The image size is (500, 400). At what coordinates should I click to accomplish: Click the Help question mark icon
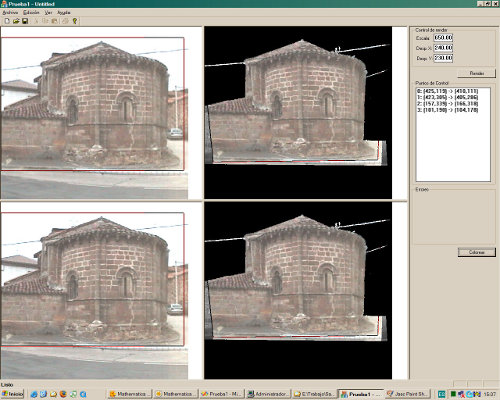pyautogui.click(x=75, y=21)
